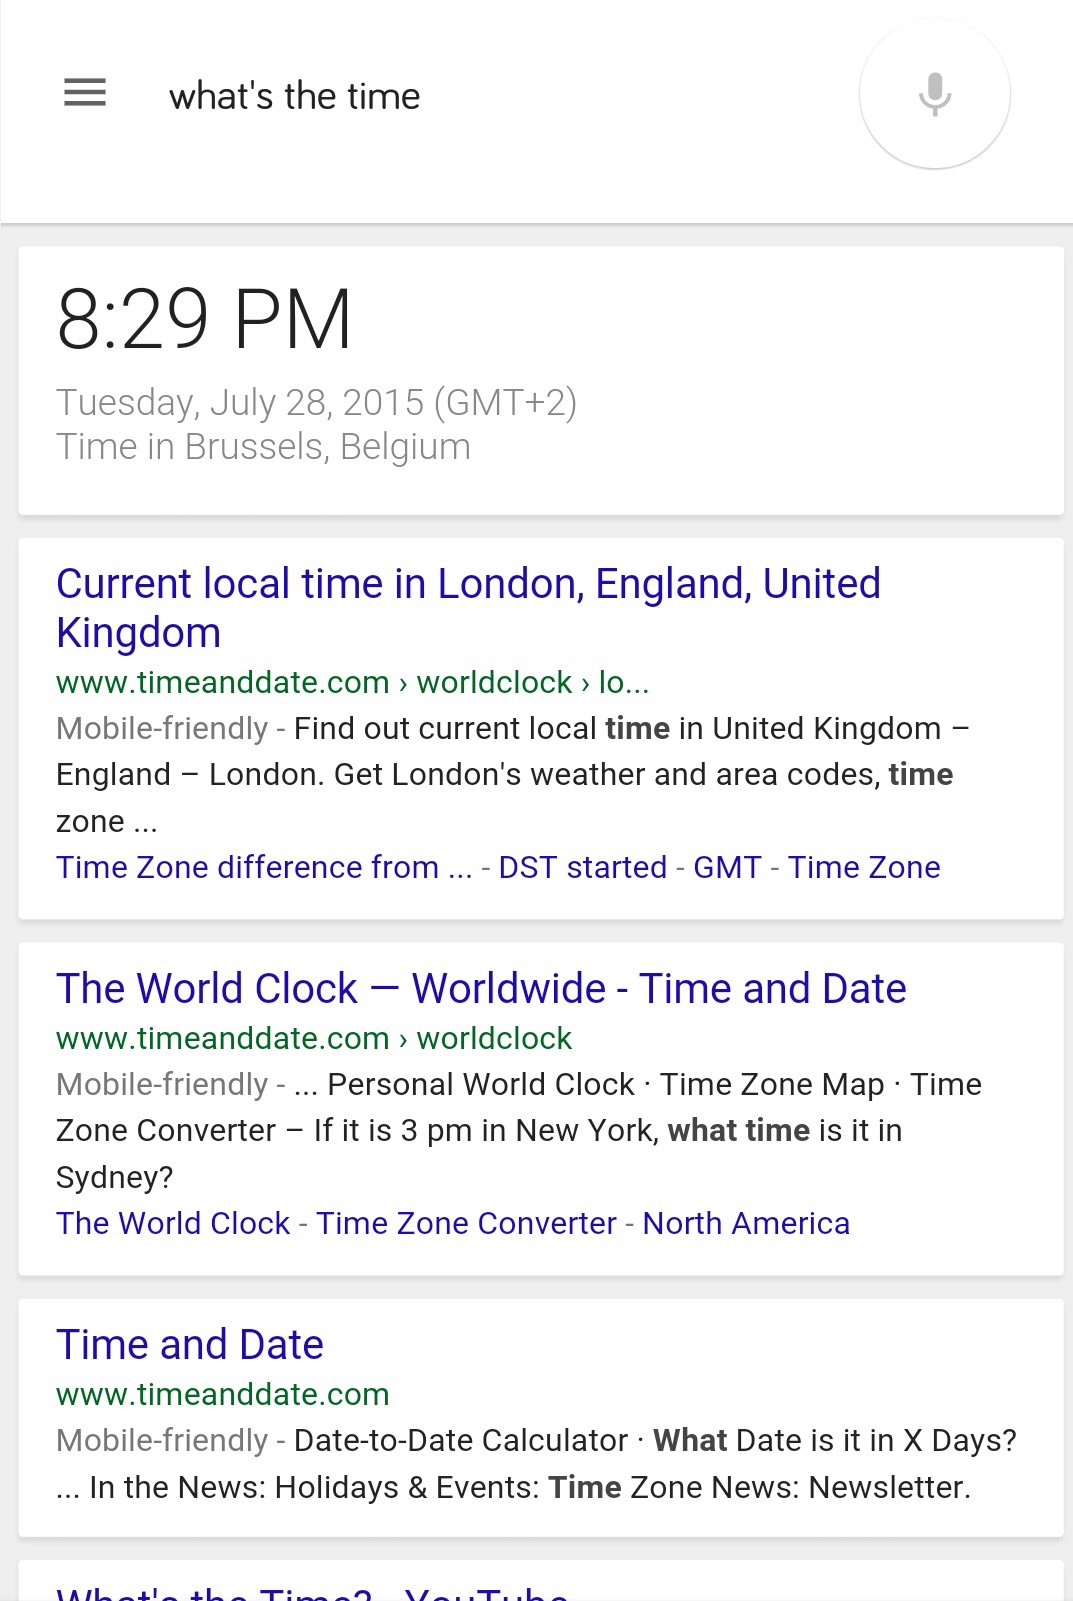
Task: Open the North America sitelink
Action: click(x=746, y=1223)
